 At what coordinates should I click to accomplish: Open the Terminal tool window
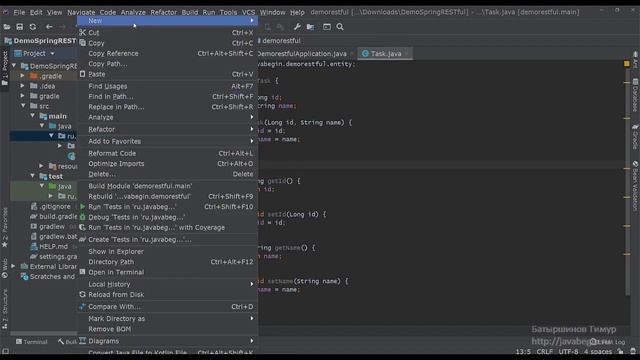click(31, 342)
